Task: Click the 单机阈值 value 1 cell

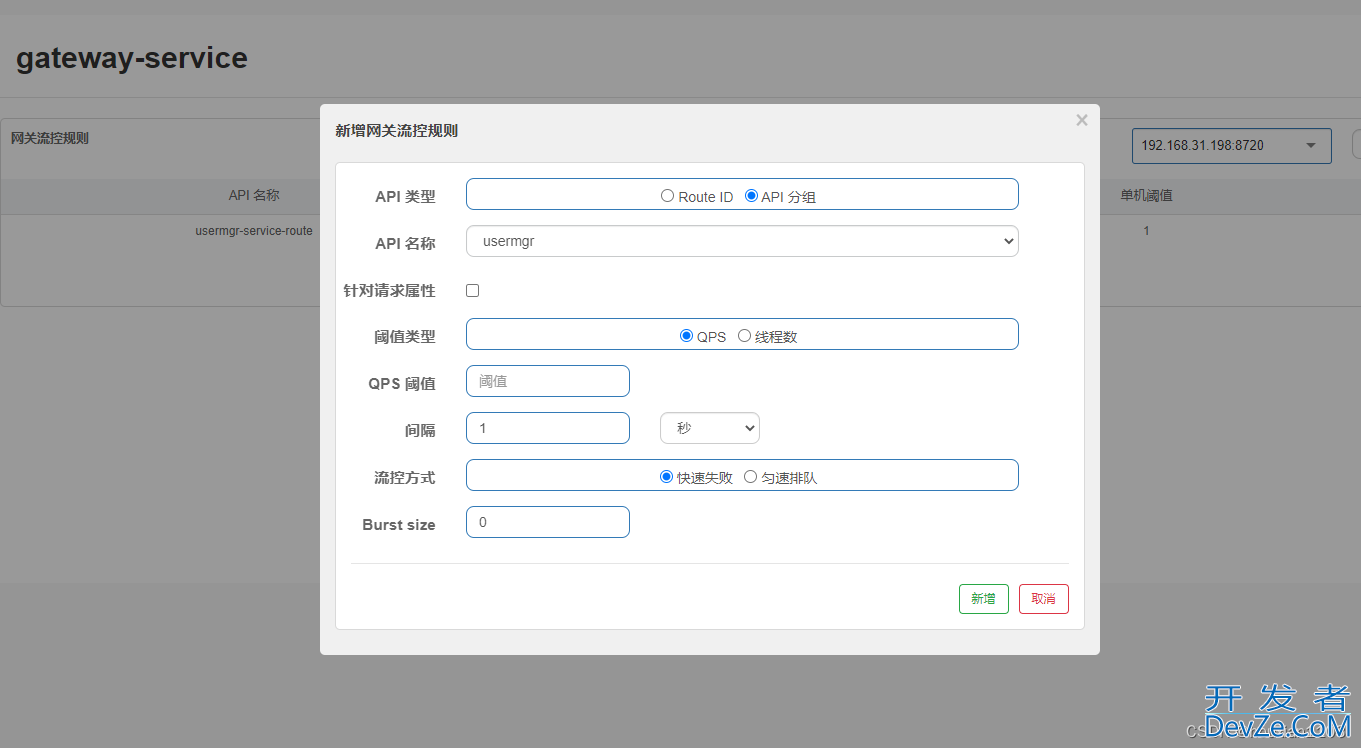Action: [1146, 231]
